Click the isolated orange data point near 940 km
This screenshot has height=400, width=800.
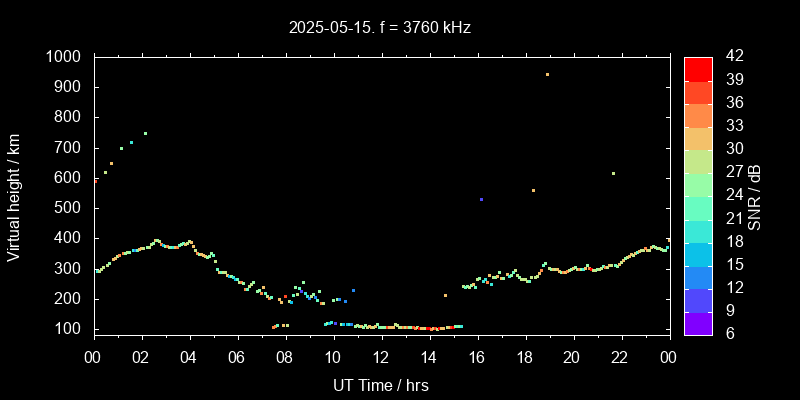[547, 74]
